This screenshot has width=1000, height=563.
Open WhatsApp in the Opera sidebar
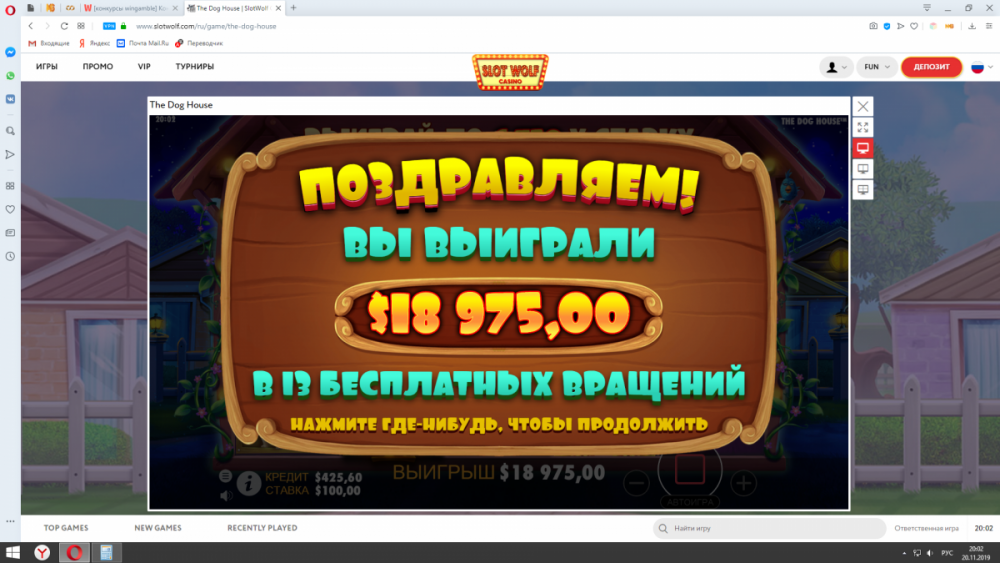tap(10, 76)
